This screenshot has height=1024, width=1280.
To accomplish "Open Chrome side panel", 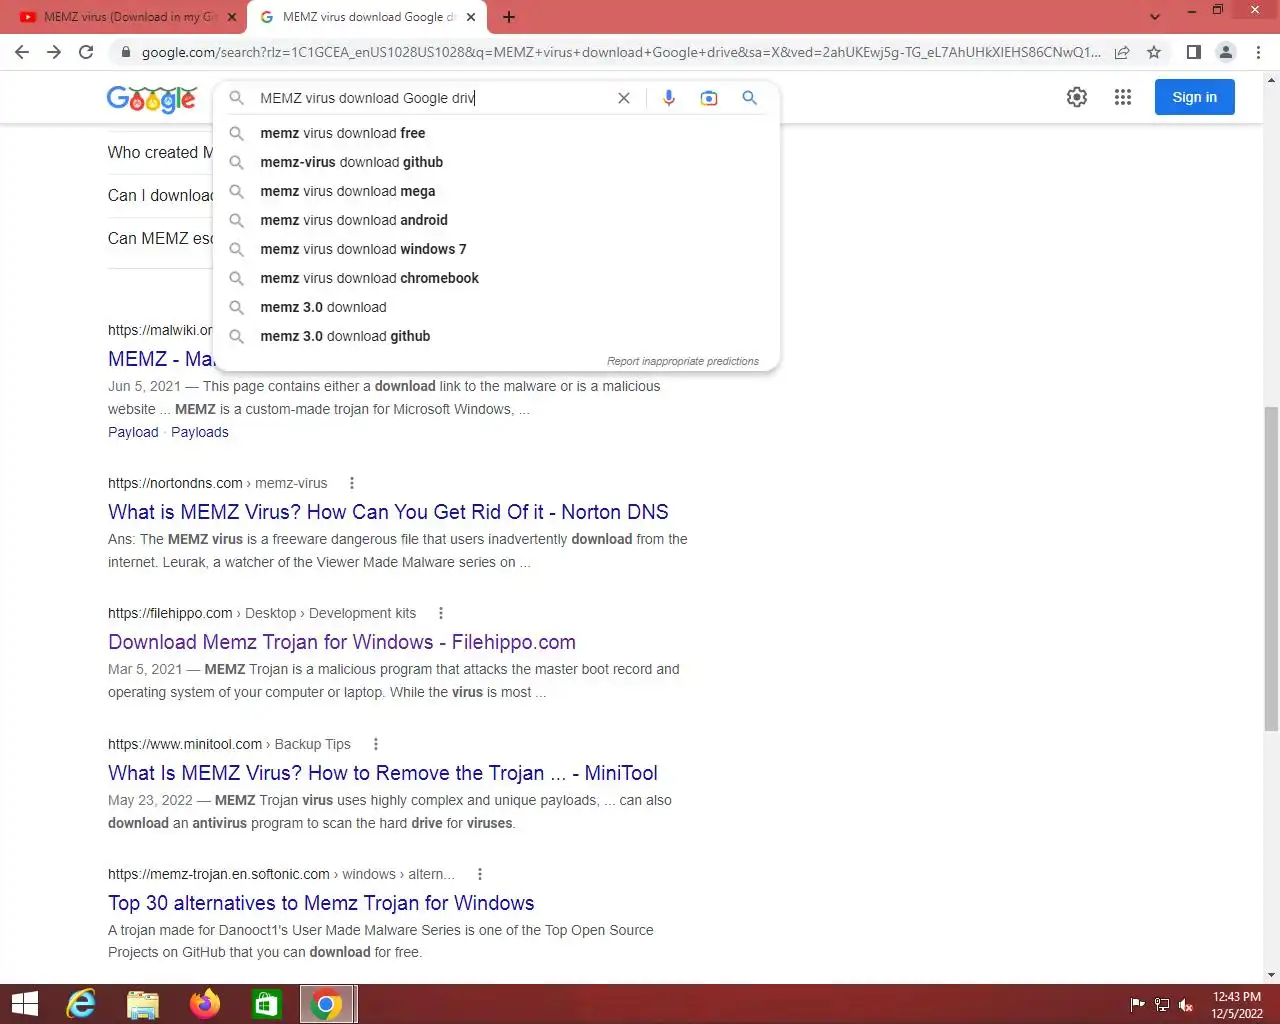I will coord(1193,52).
